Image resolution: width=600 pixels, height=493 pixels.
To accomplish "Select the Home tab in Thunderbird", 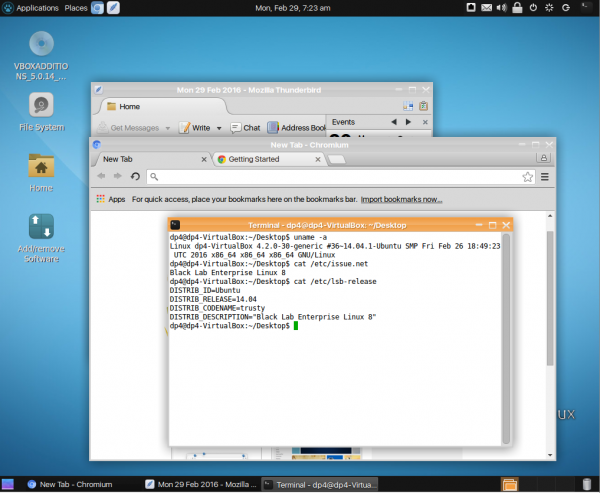I will click(161, 106).
